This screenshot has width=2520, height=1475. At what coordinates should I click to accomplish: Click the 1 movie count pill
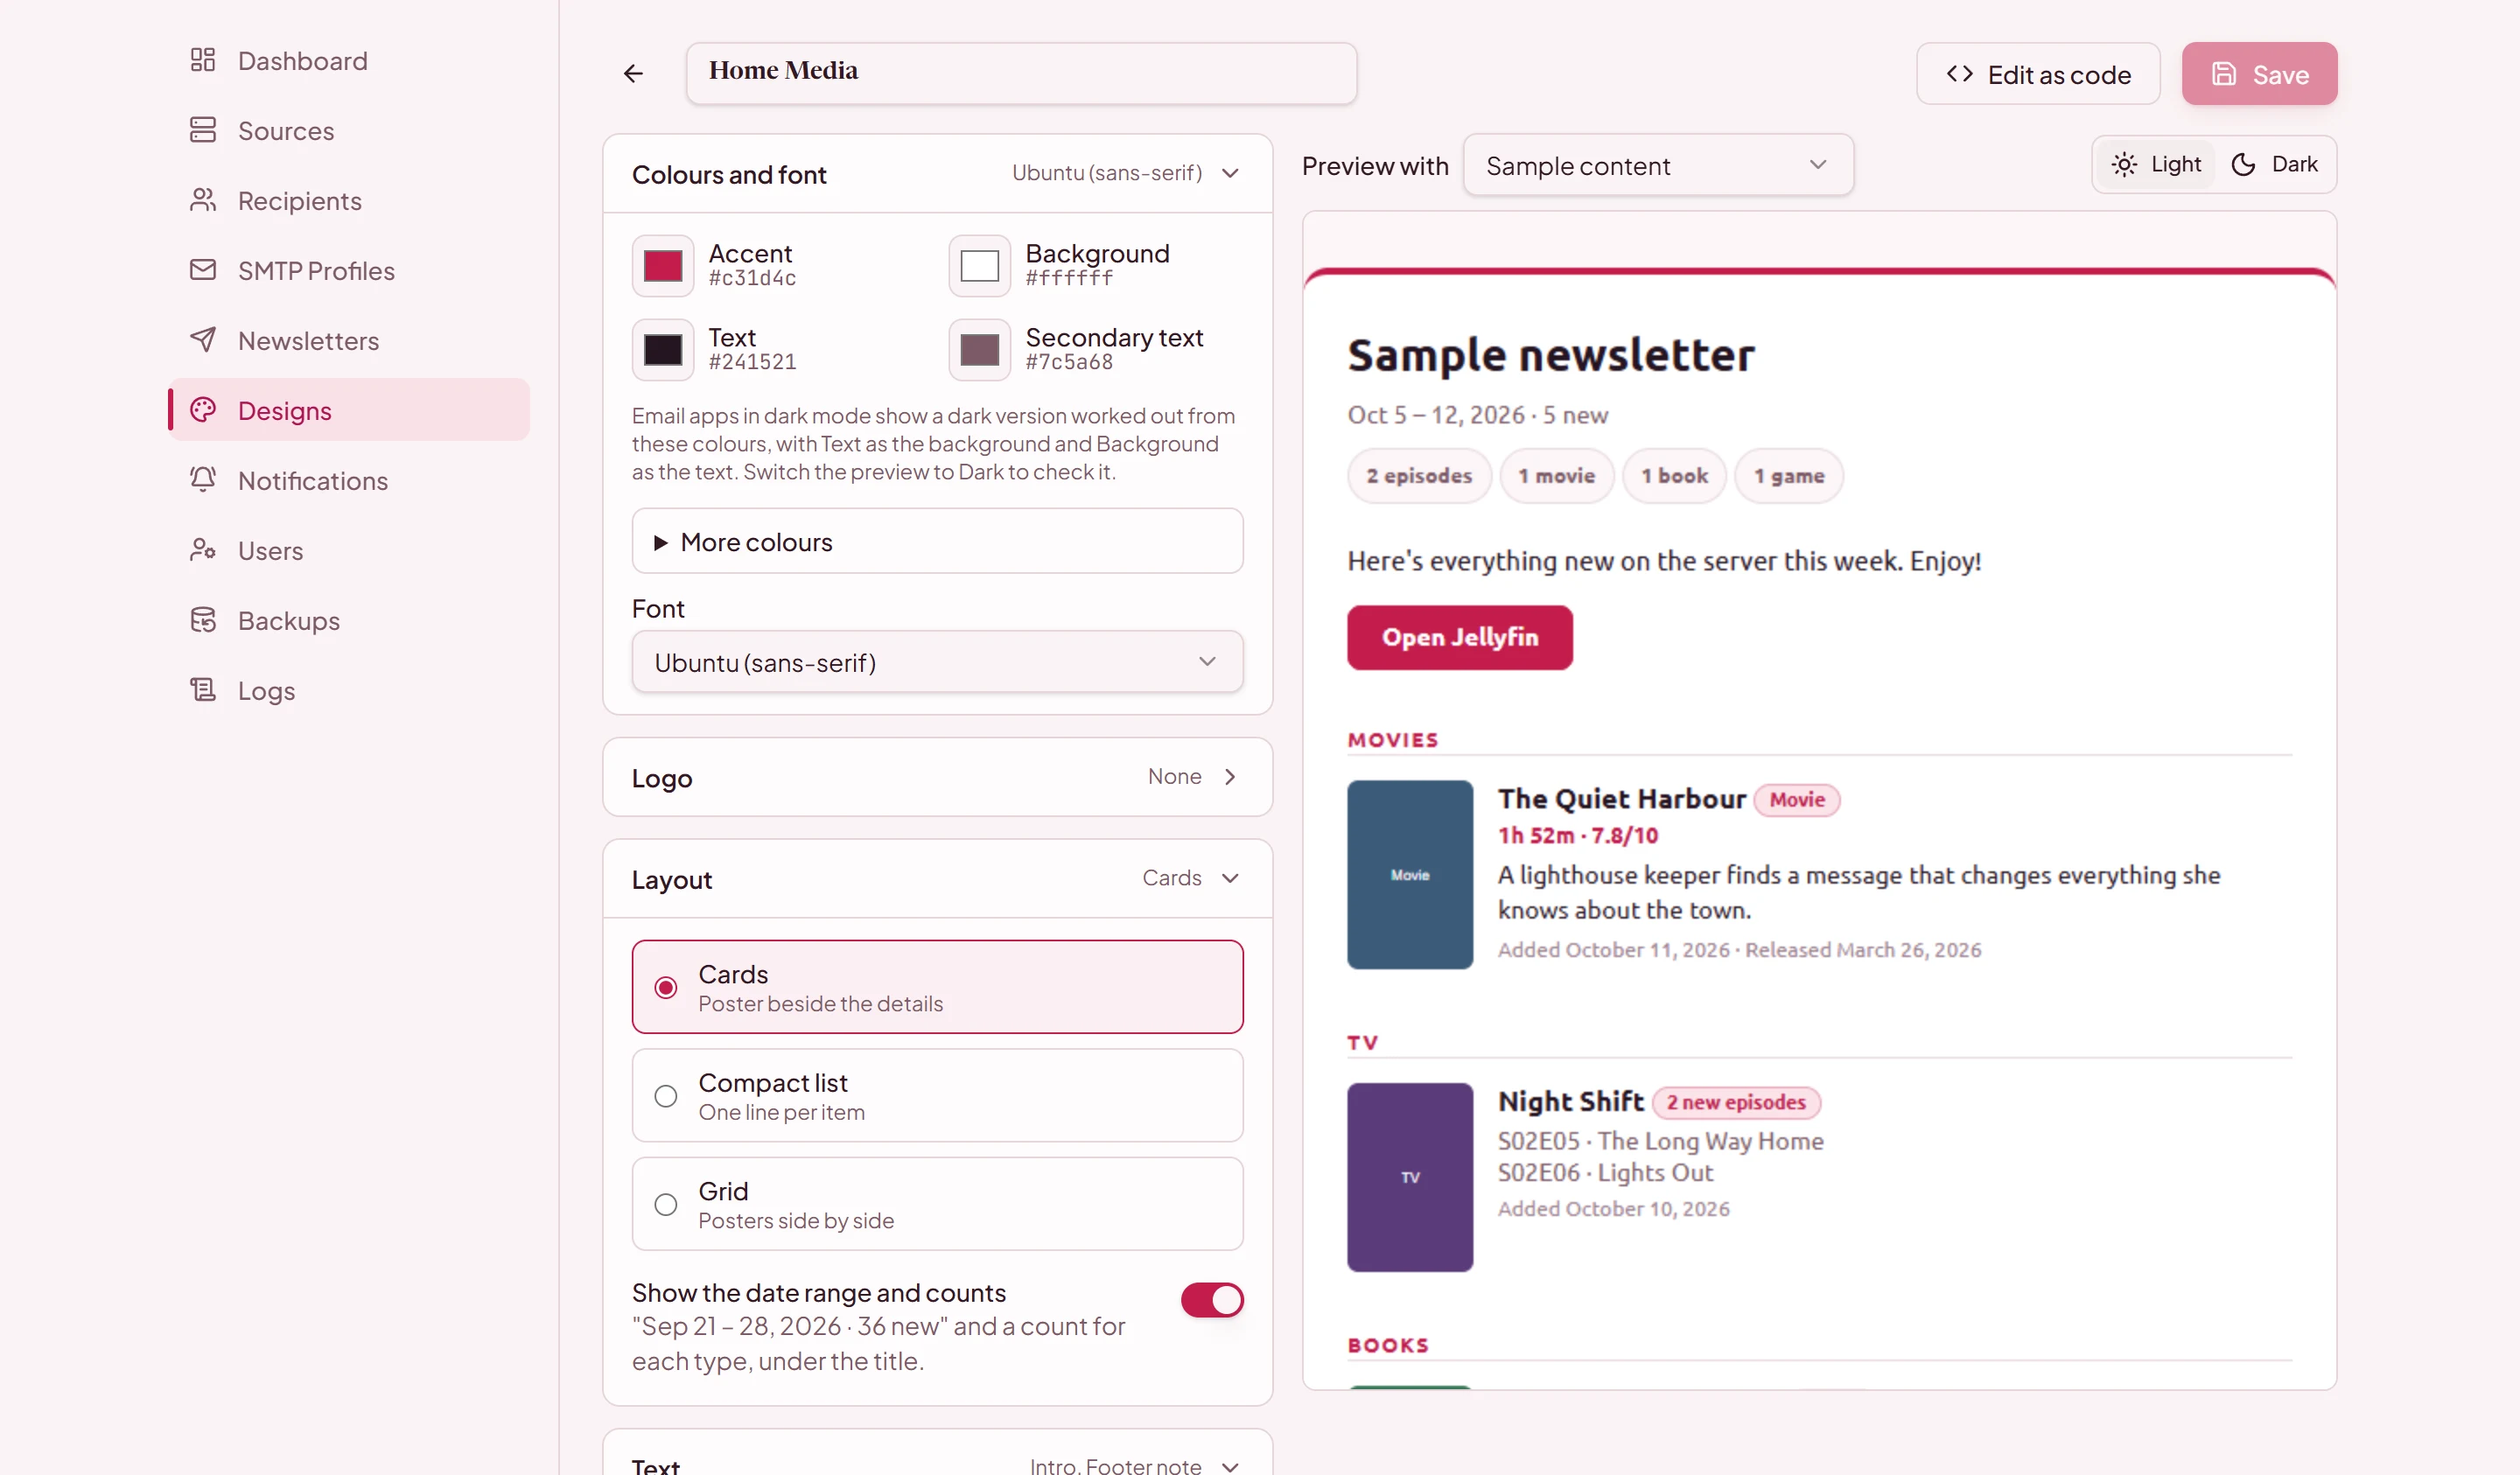(x=1557, y=476)
